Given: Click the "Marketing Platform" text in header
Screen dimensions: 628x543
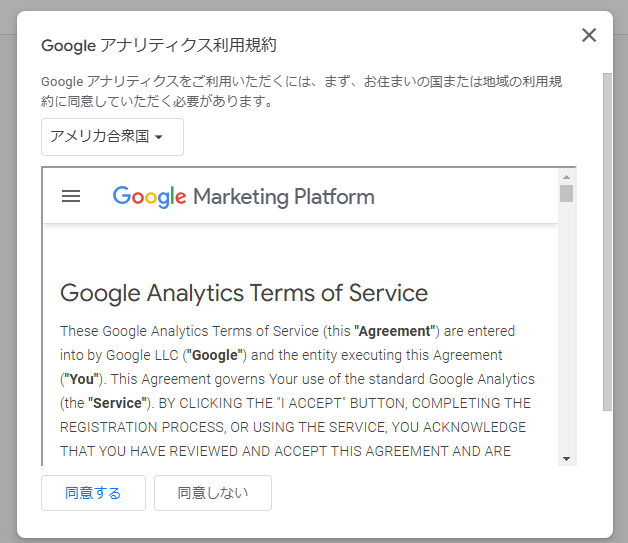Looking at the screenshot, I should coord(283,196).
